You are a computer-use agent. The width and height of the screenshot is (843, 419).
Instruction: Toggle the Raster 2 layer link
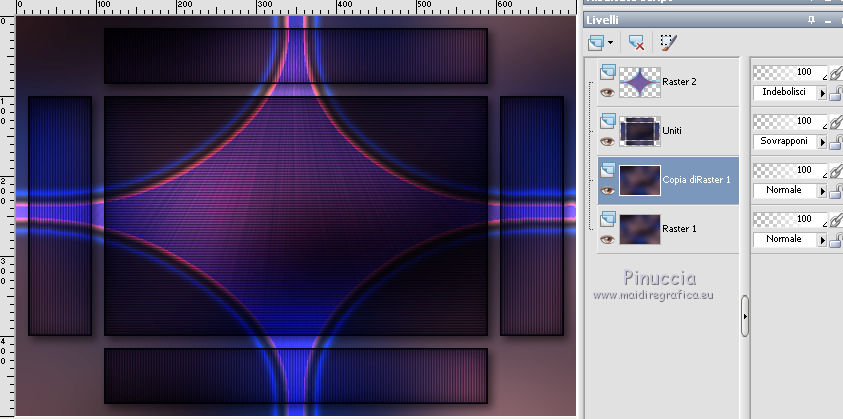[x=835, y=73]
